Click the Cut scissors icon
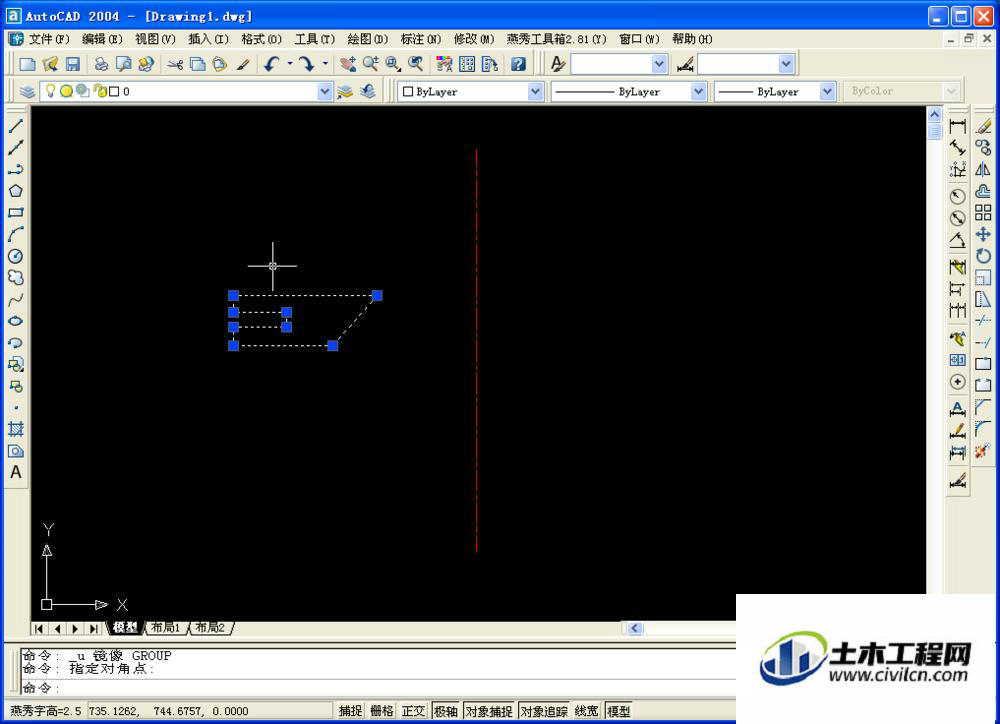 pyautogui.click(x=175, y=64)
